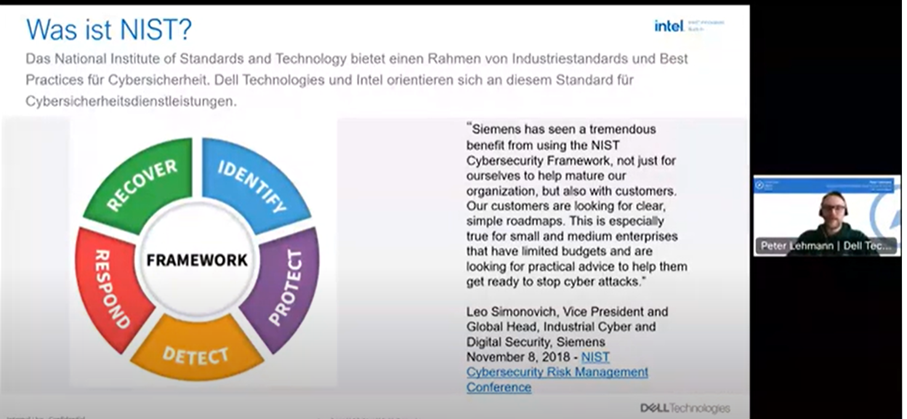
Task: Click the "Was ist NIST?" slide title
Action: tap(109, 30)
